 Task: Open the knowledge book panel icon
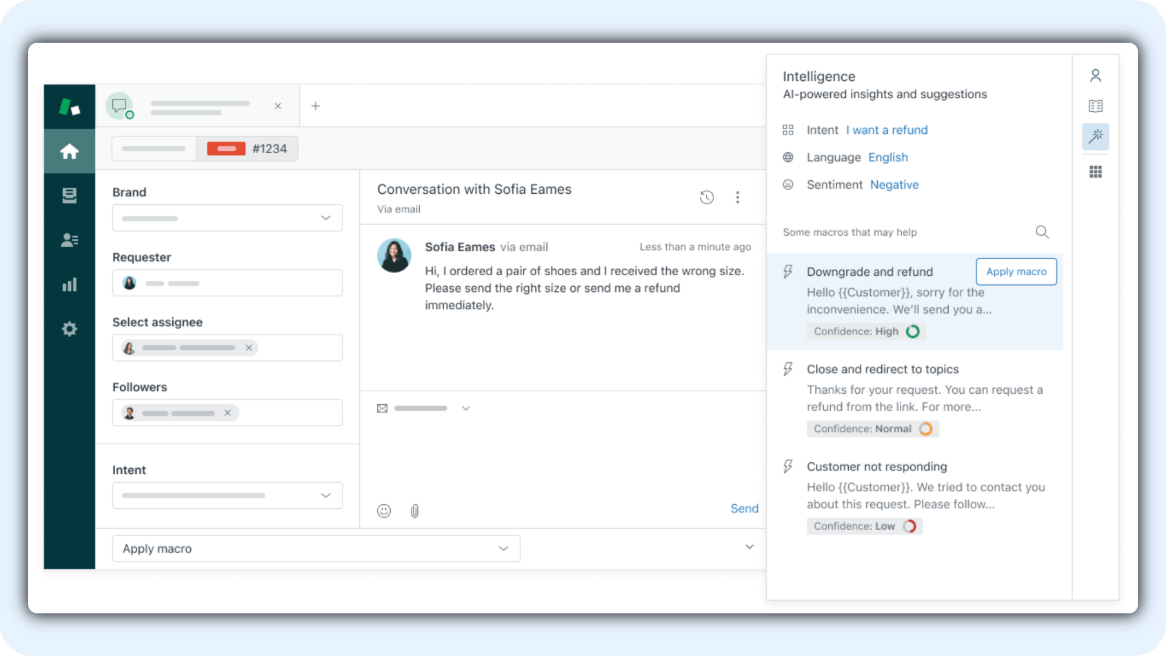[1095, 106]
